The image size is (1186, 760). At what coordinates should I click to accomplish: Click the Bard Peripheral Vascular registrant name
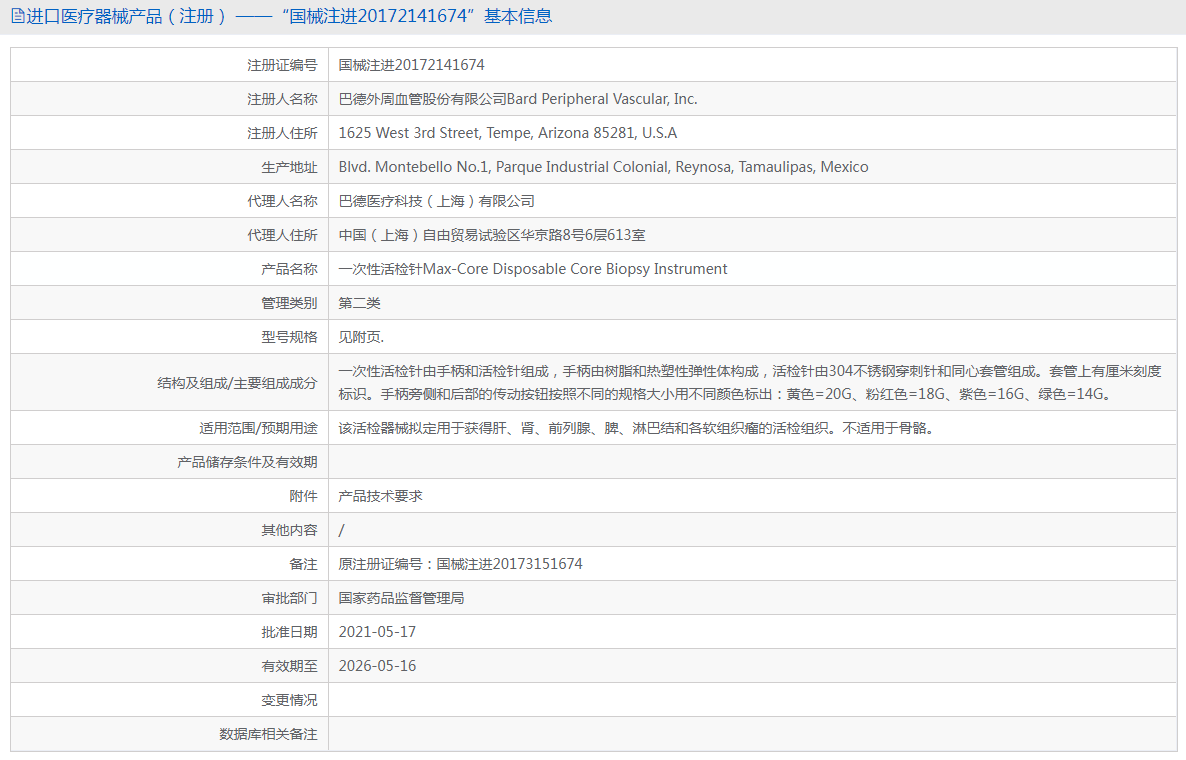point(518,99)
